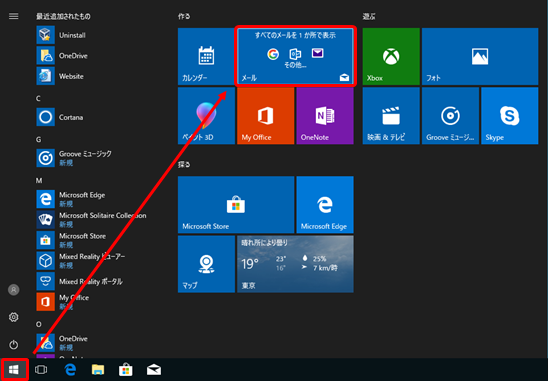Open the Calendar tile
This screenshot has height=381, width=548.
206,56
